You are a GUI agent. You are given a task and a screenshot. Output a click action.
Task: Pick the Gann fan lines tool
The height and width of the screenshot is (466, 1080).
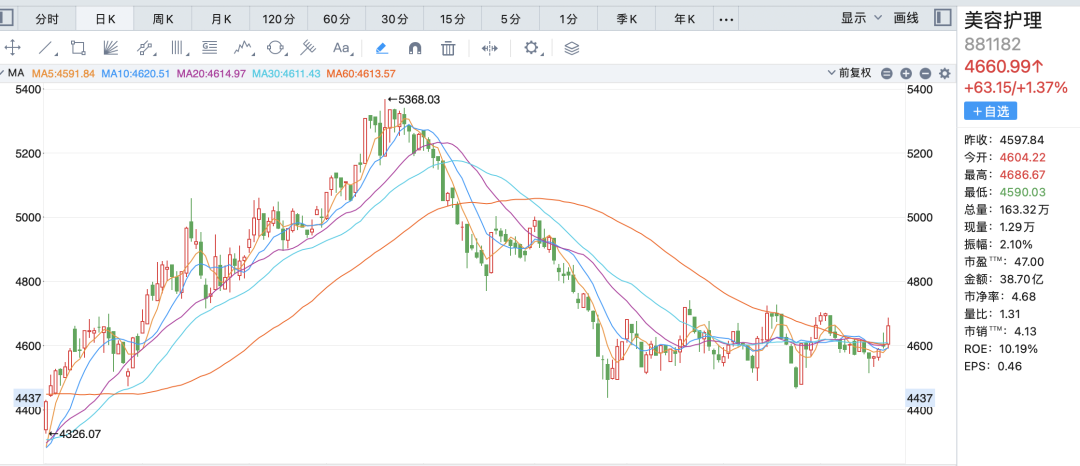tap(111, 47)
